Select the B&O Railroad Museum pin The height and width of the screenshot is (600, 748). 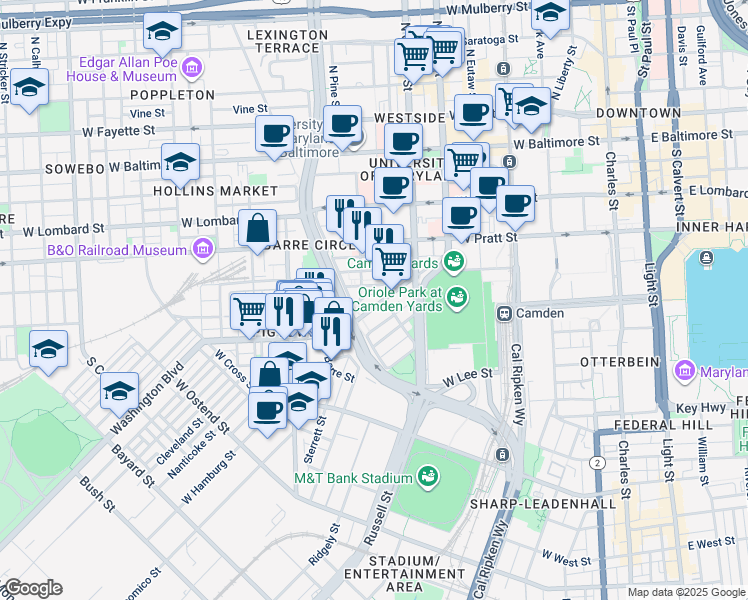click(203, 249)
